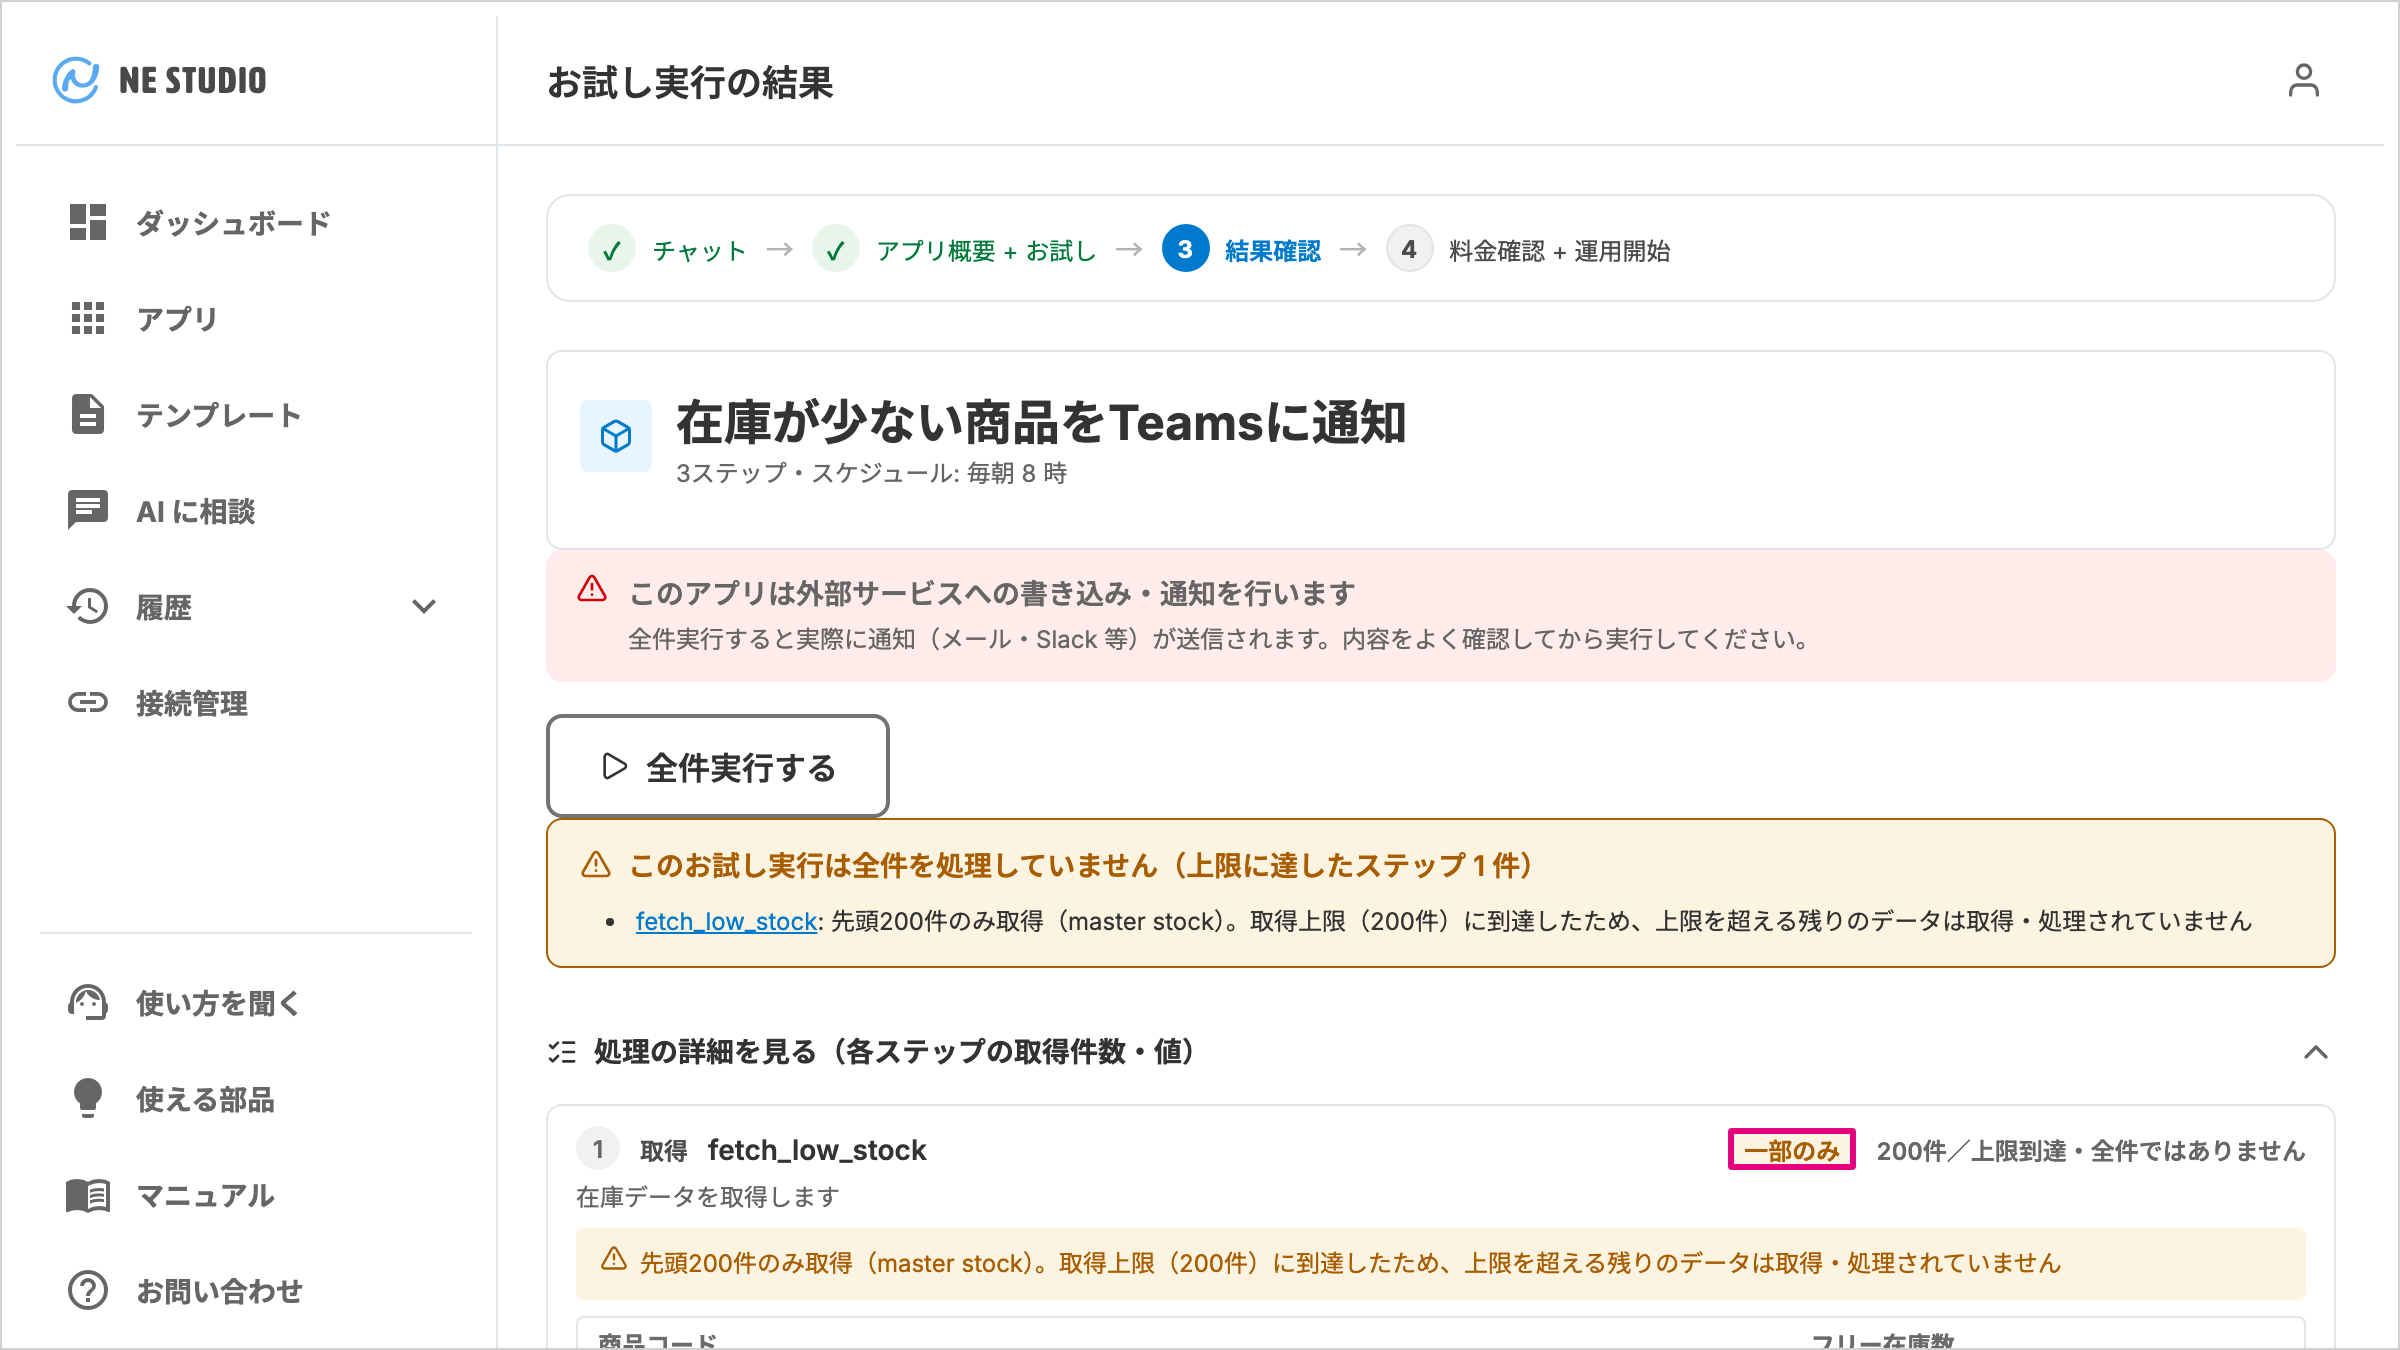Go to the チャット step
Viewport: 2400px width, 1350px height.
click(x=668, y=250)
